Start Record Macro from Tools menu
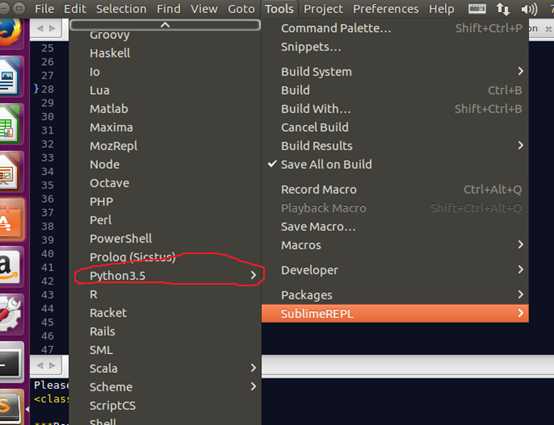The width and height of the screenshot is (554, 425). point(395,189)
